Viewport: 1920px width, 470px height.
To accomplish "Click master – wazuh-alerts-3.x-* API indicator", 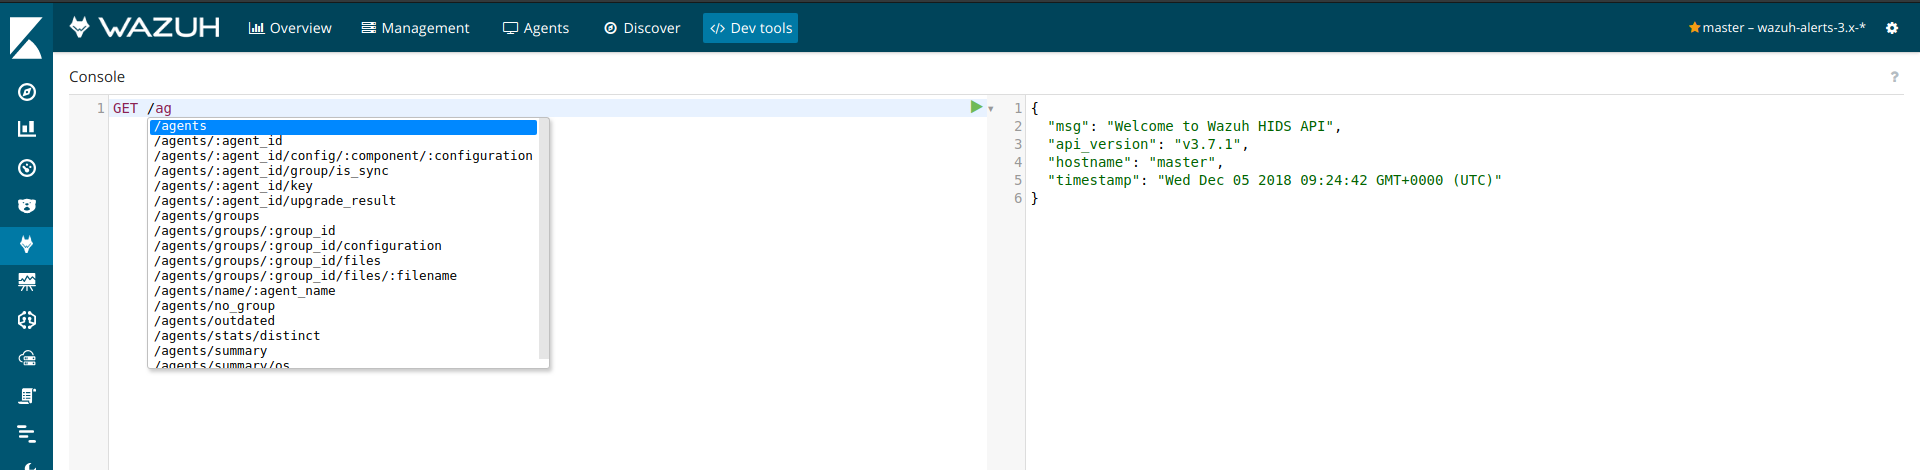I will tap(1776, 28).
